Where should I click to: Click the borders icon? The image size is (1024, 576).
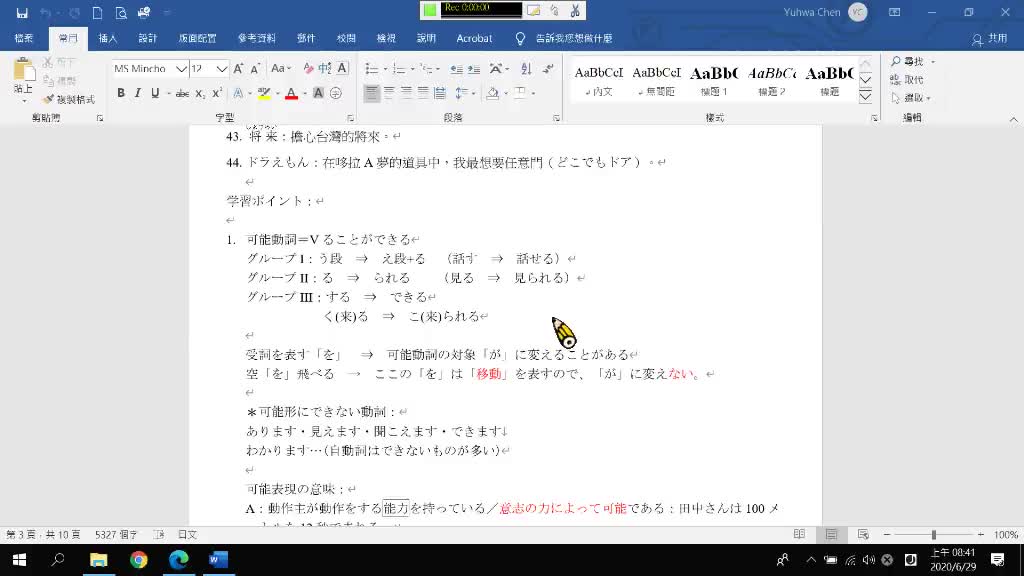tap(520, 93)
